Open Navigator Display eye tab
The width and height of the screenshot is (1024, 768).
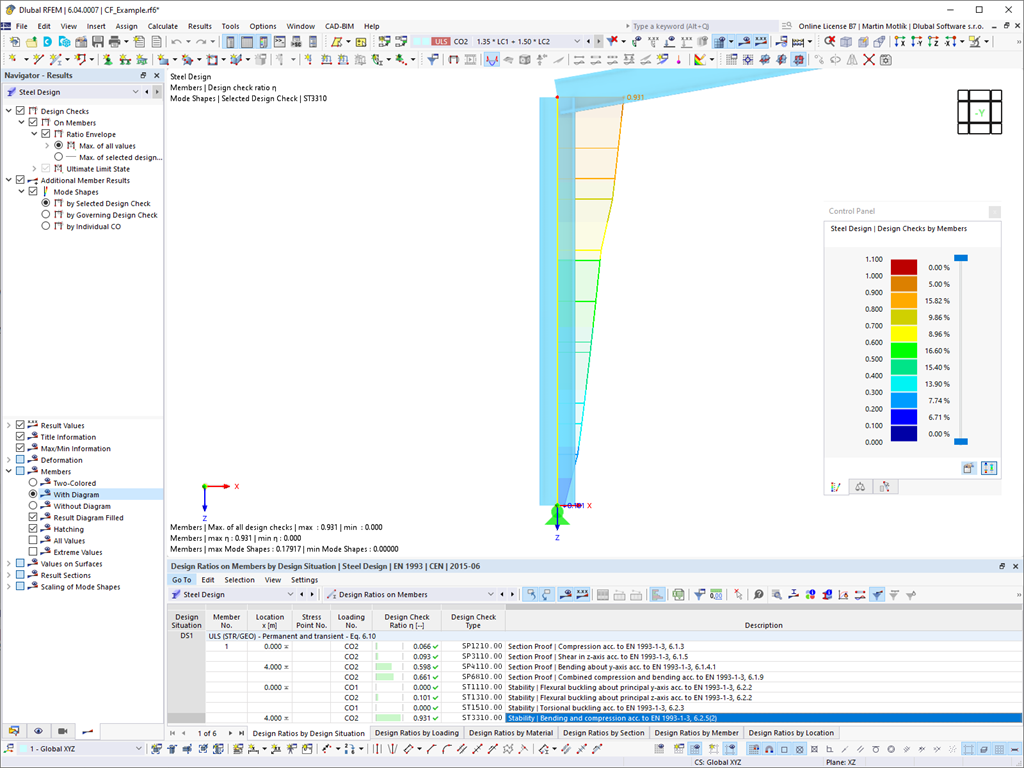click(39, 731)
